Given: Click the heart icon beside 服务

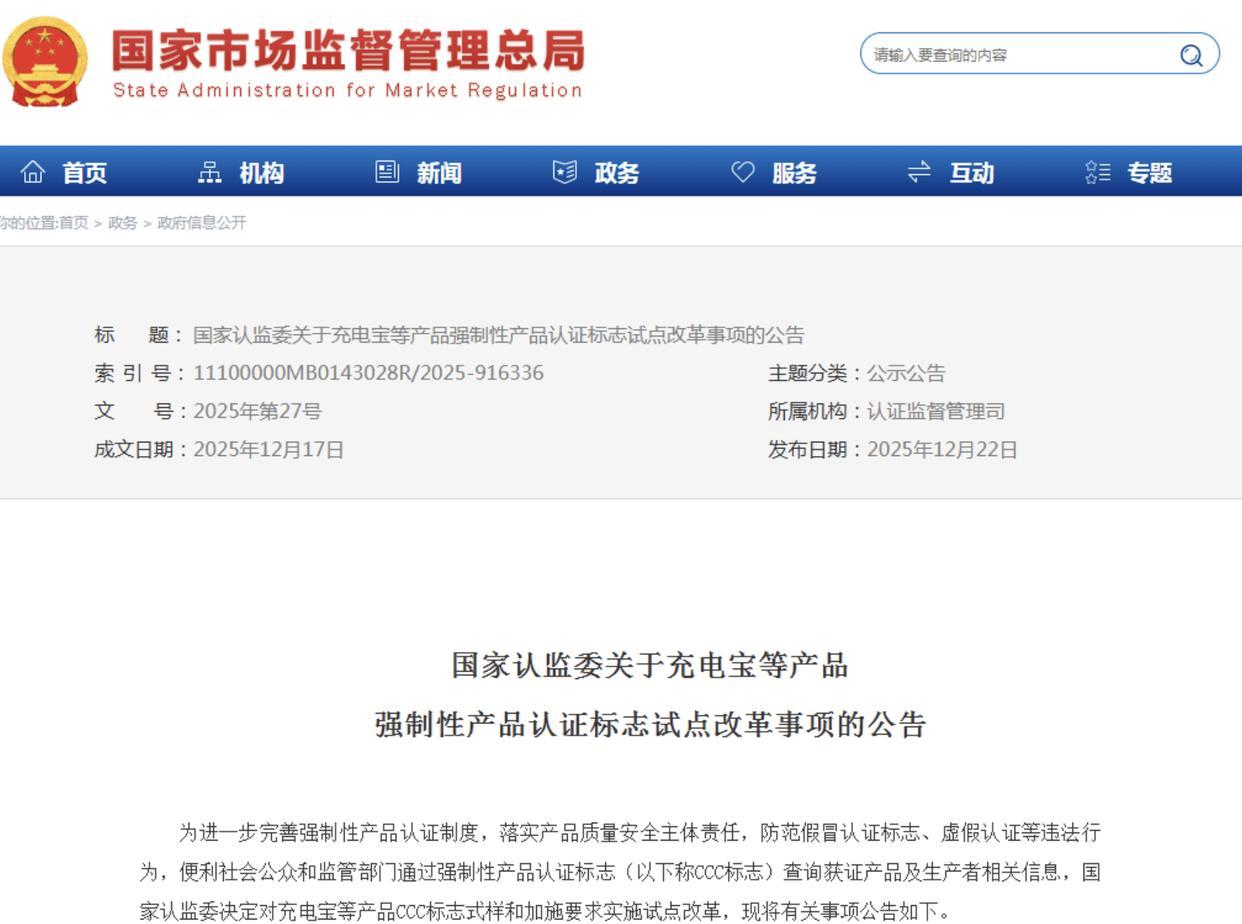Looking at the screenshot, I should coord(742,172).
